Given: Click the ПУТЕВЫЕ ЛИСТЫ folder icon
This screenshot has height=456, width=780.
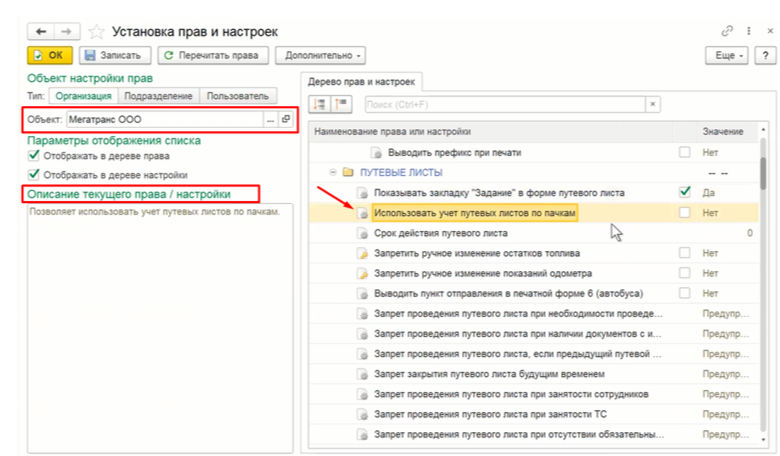Looking at the screenshot, I should click(x=348, y=173).
